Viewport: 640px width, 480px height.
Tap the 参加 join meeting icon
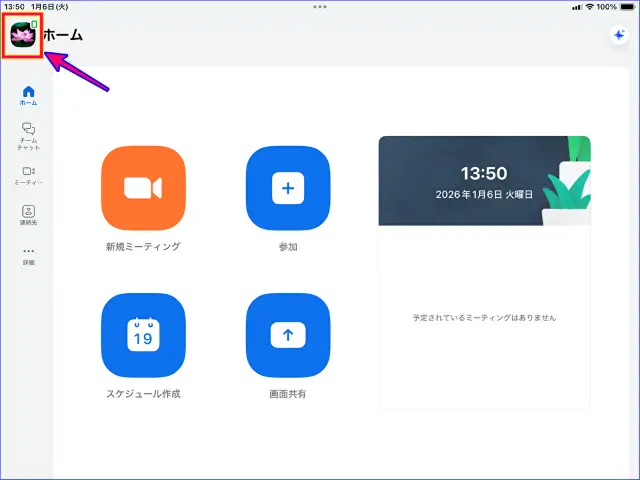click(288, 188)
